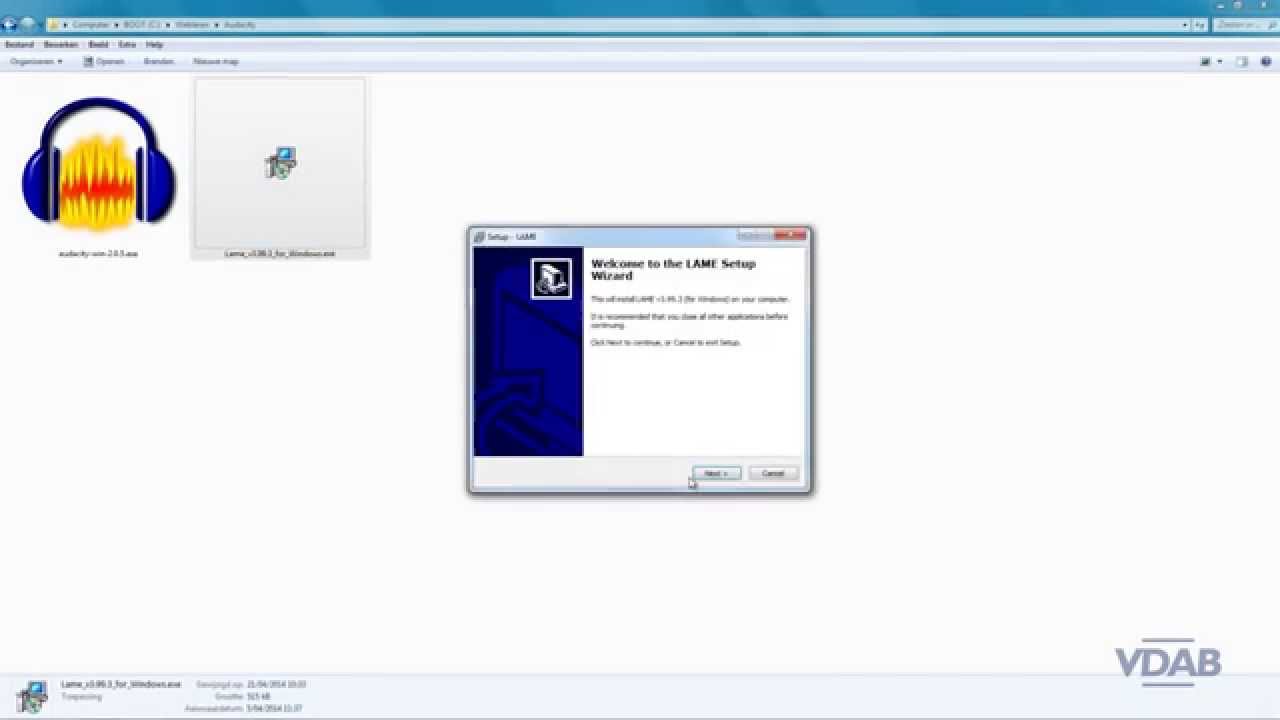Click the BOOT (C:) breadcrumb segment
1280x720 pixels.
pyautogui.click(x=142, y=24)
